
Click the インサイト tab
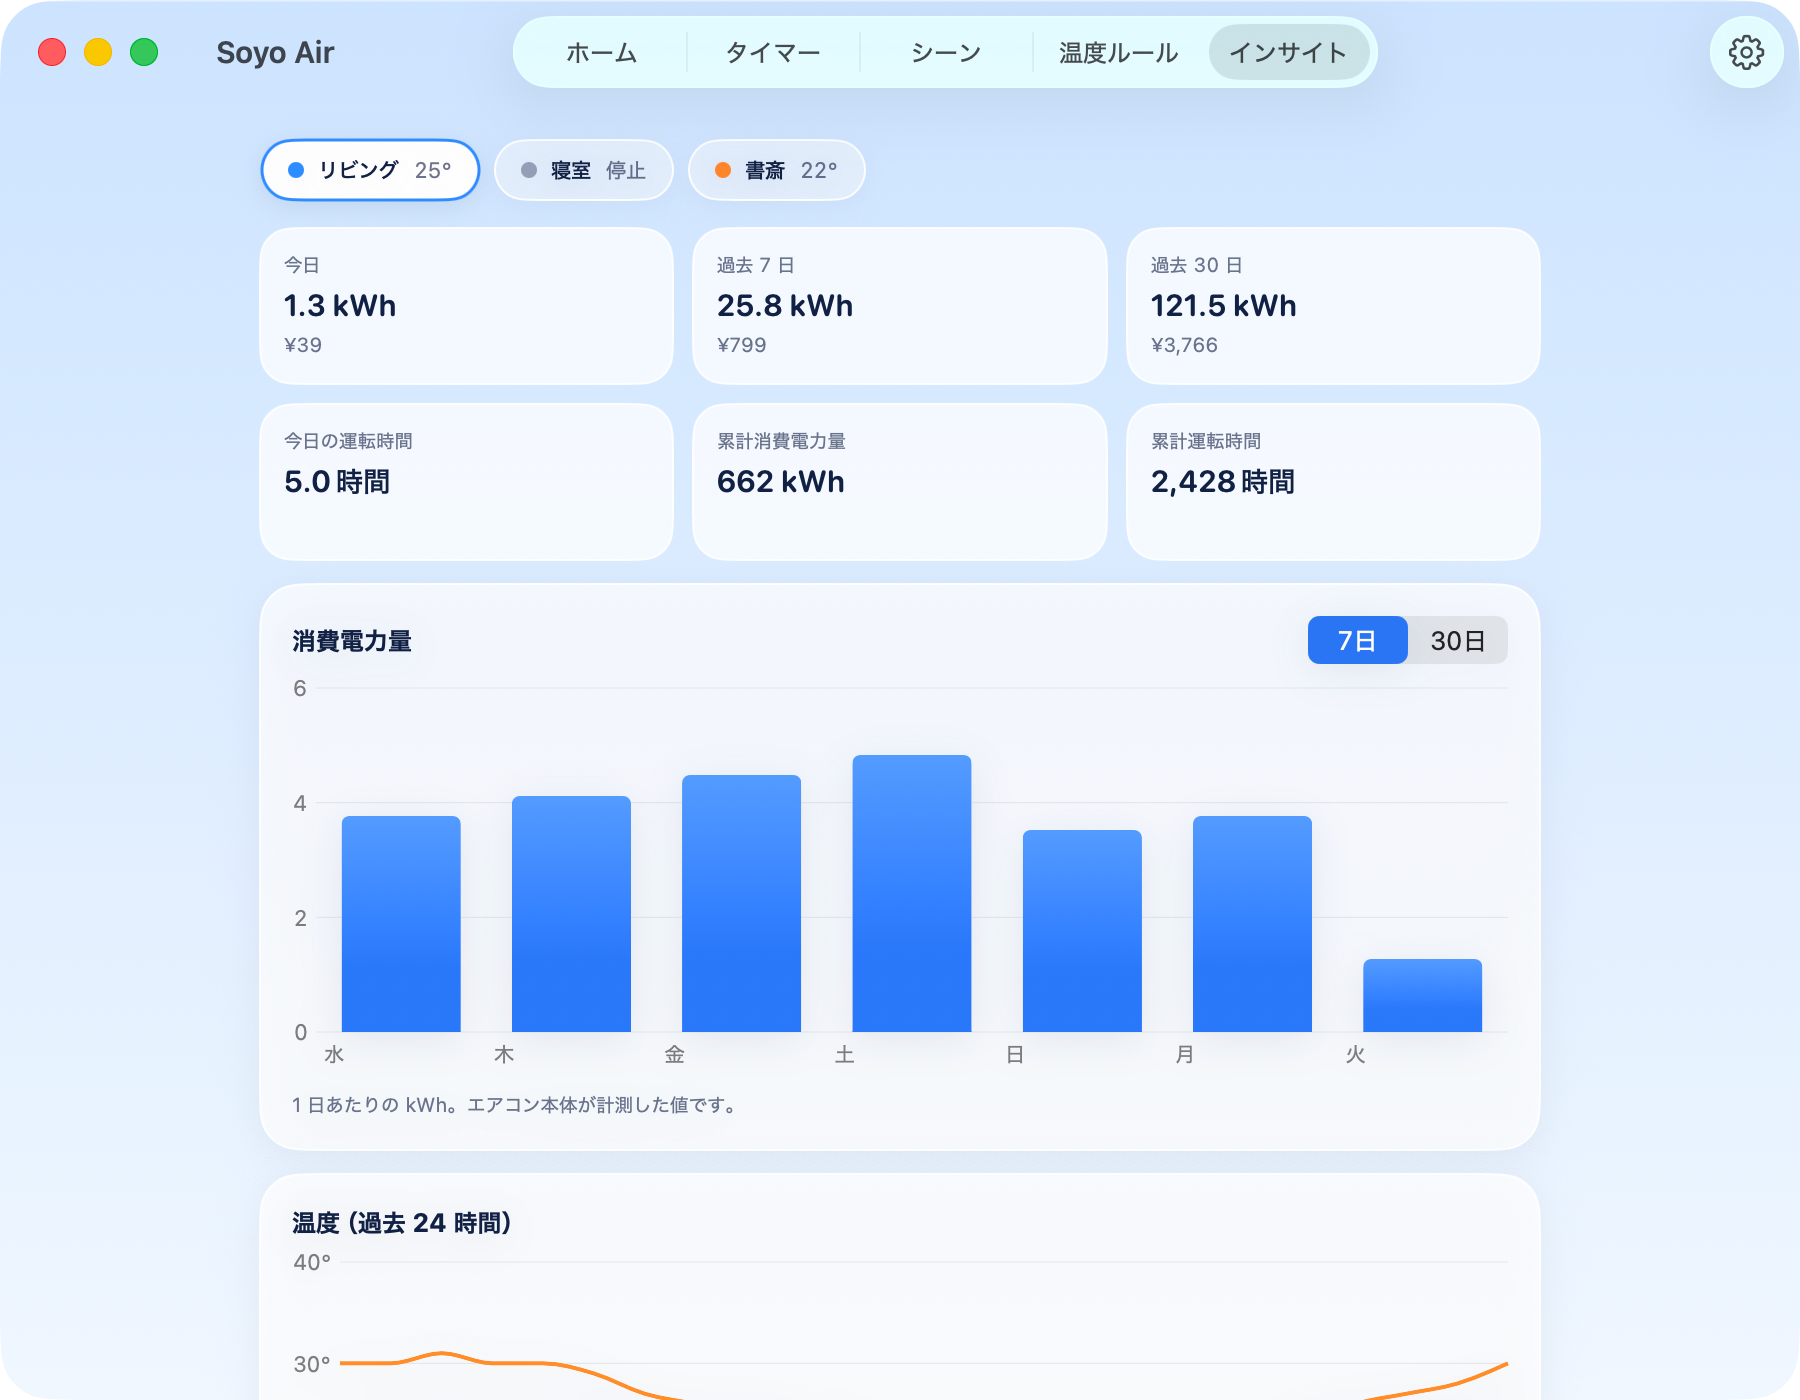[x=1289, y=52]
